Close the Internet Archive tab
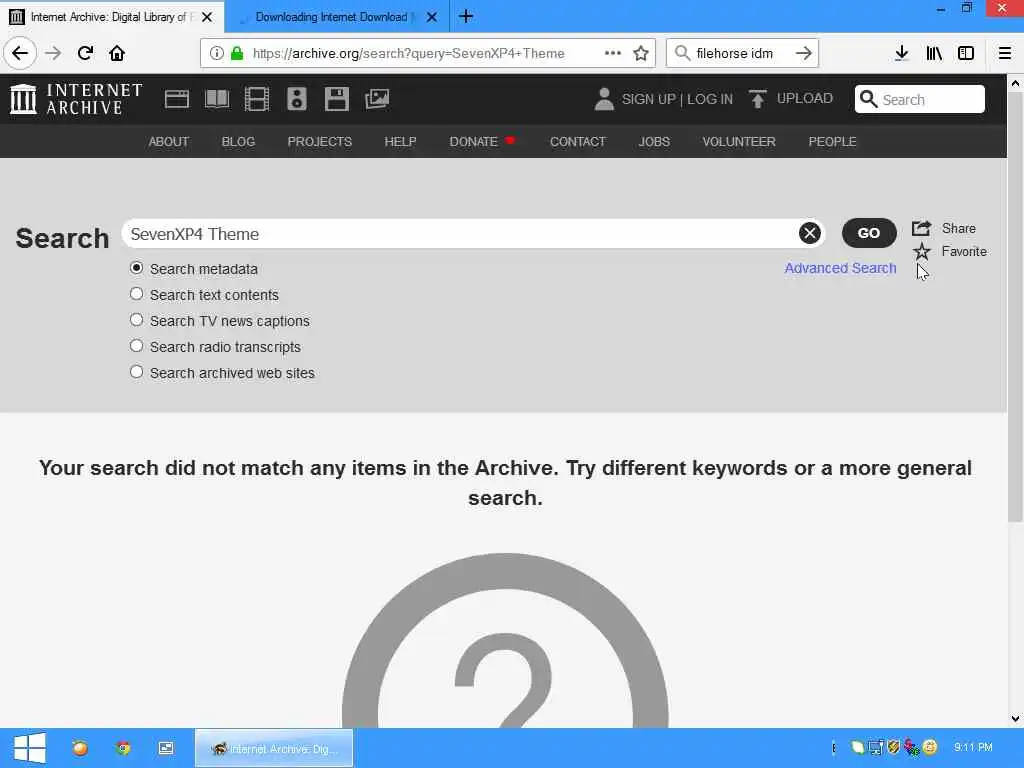Image resolution: width=1024 pixels, height=768 pixels. (207, 17)
